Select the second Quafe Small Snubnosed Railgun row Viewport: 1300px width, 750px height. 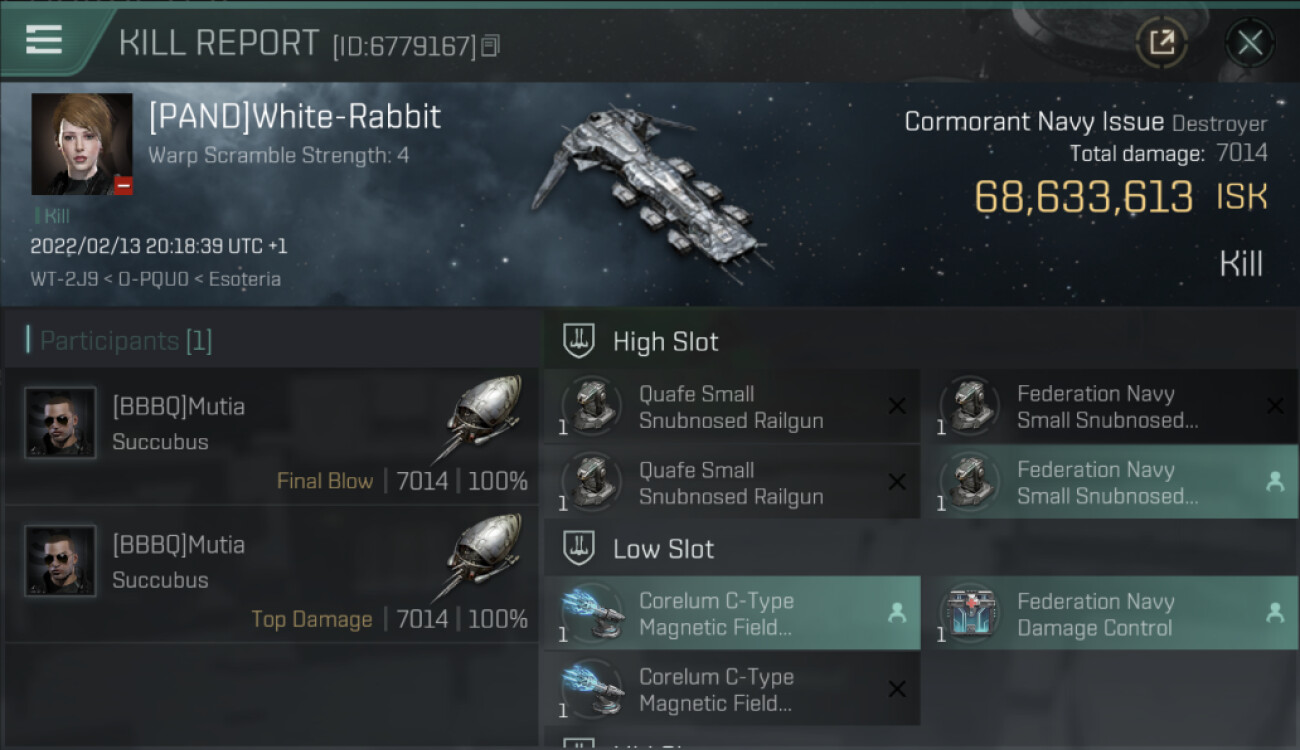732,482
